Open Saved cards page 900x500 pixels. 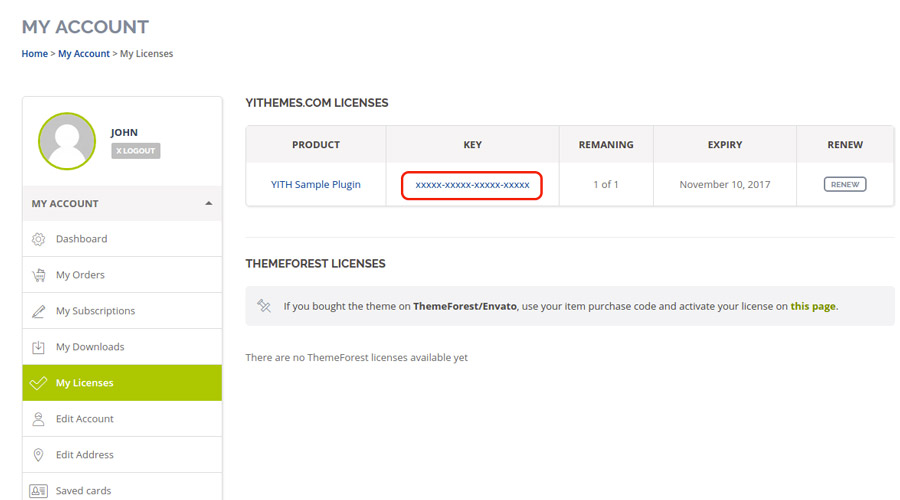[122, 487]
